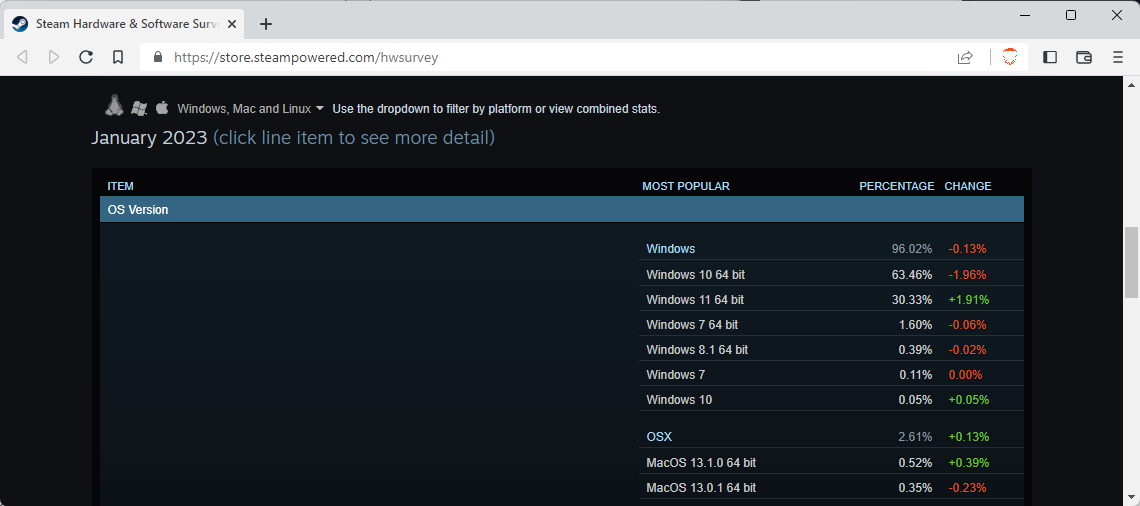Open the Brave wallet icon

1084,57
